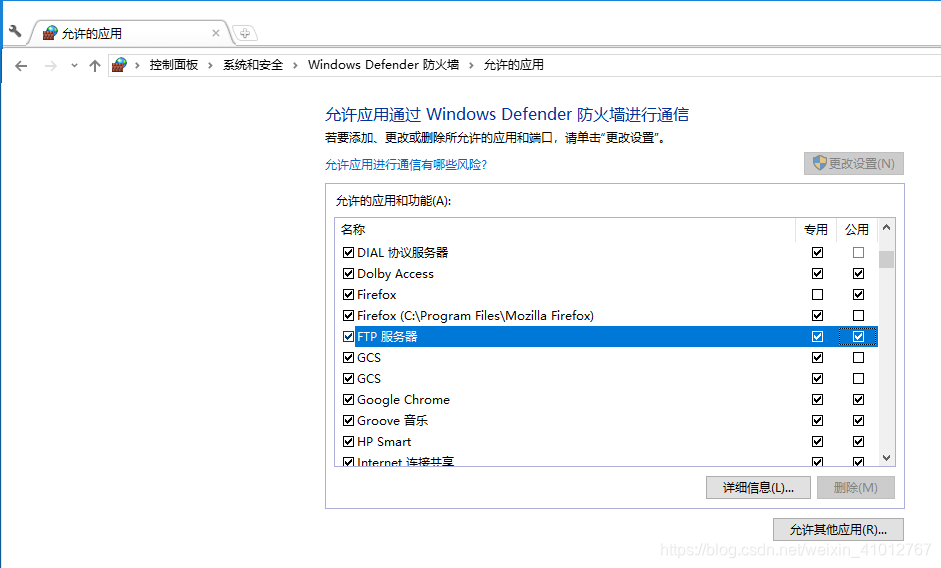Uncheck 公用 for Google Chrome
This screenshot has height=568, width=941.
[x=858, y=399]
